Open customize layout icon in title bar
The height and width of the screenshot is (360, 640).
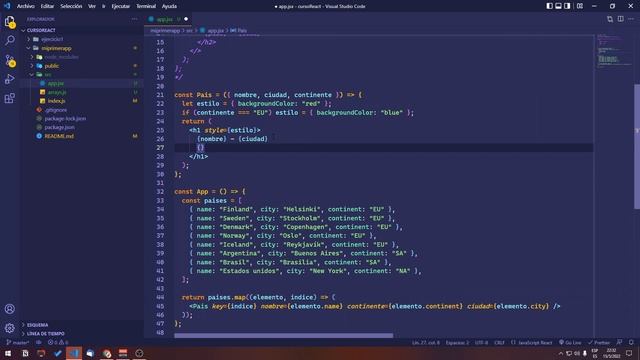(580, 6)
